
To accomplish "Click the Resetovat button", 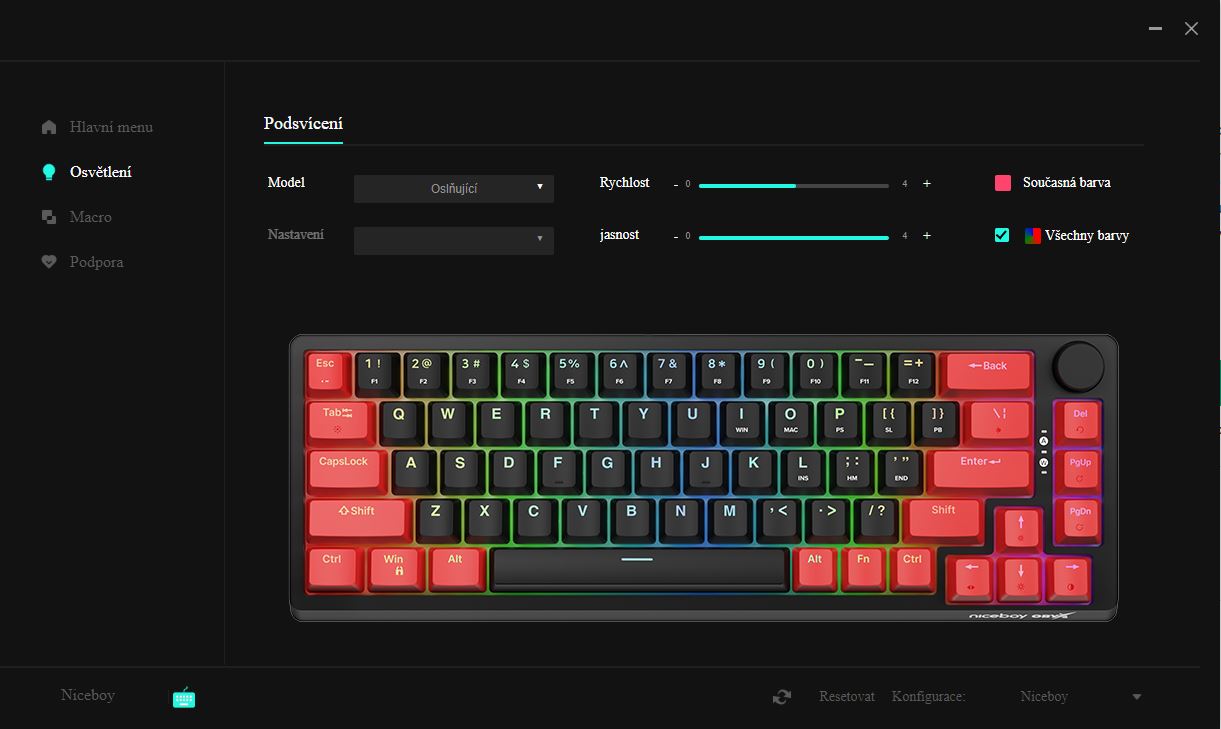I will [847, 697].
